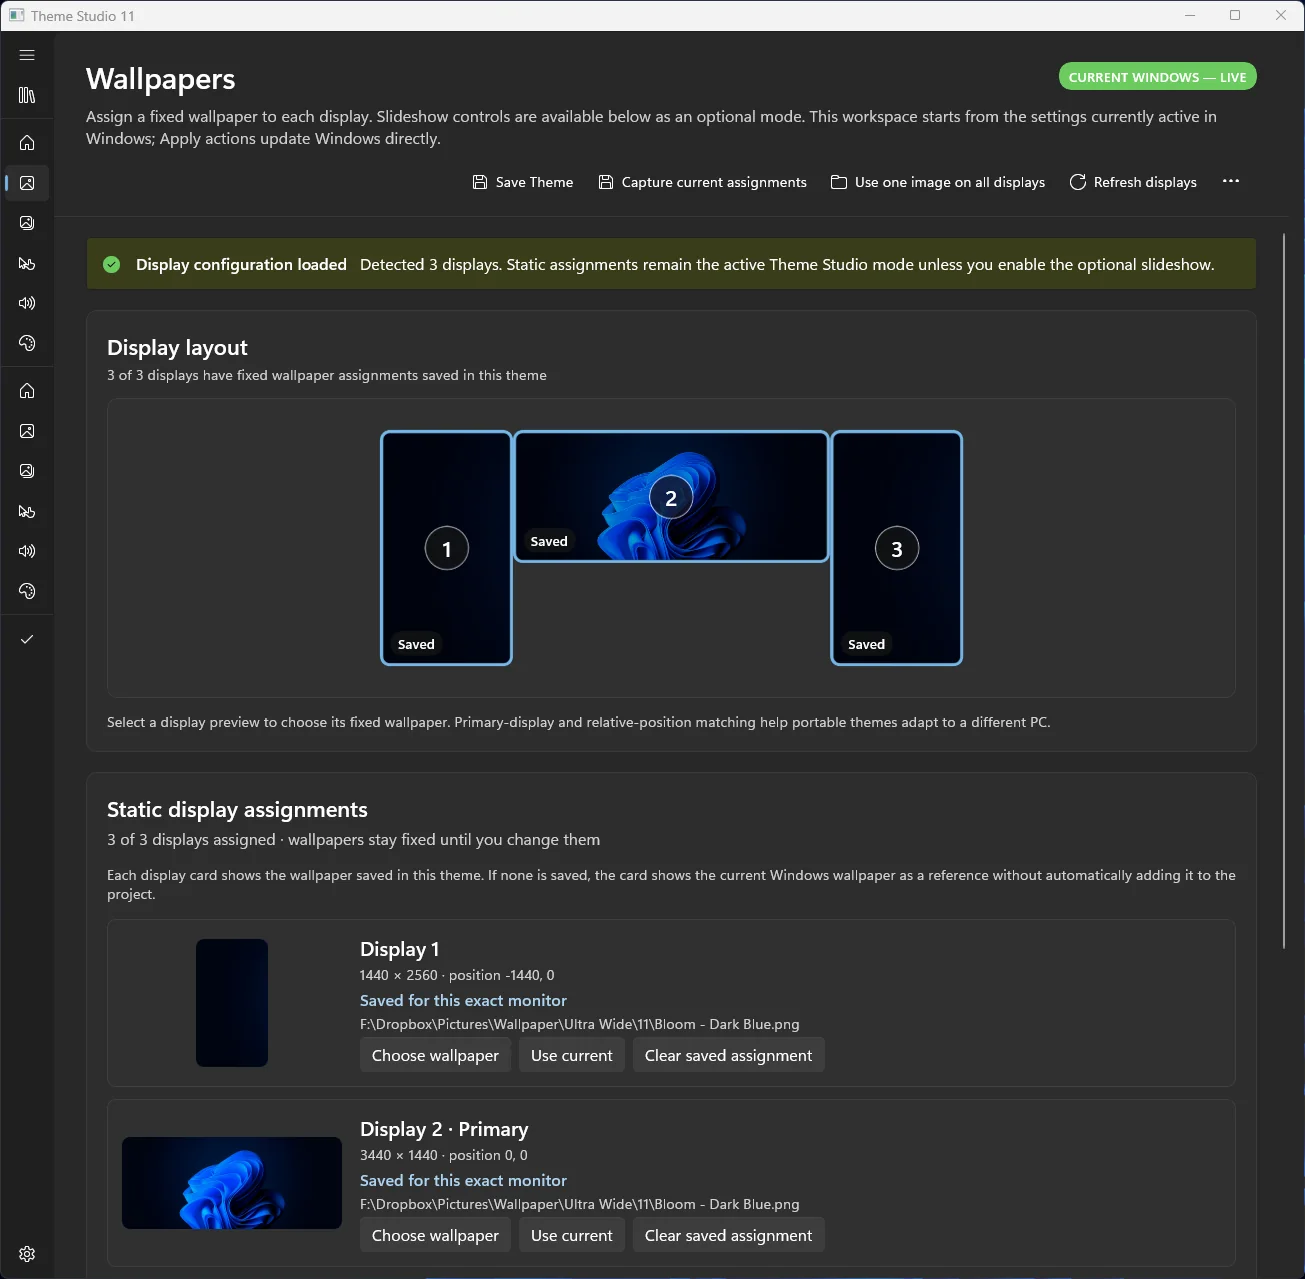This screenshot has width=1305, height=1279.
Task: Click Display 2 'Saved for this exact monitor' text
Action: click(x=463, y=1180)
